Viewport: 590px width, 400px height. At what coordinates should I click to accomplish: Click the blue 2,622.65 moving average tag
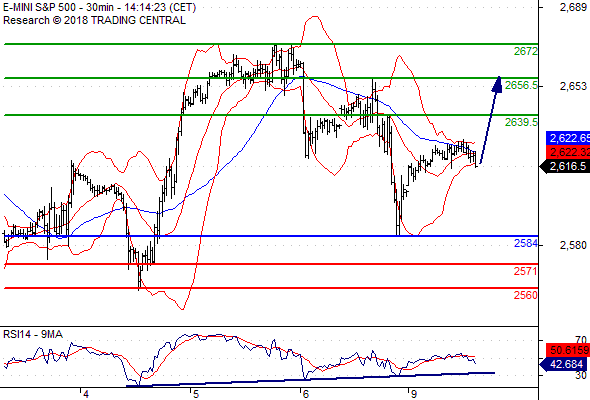pyautogui.click(x=568, y=138)
